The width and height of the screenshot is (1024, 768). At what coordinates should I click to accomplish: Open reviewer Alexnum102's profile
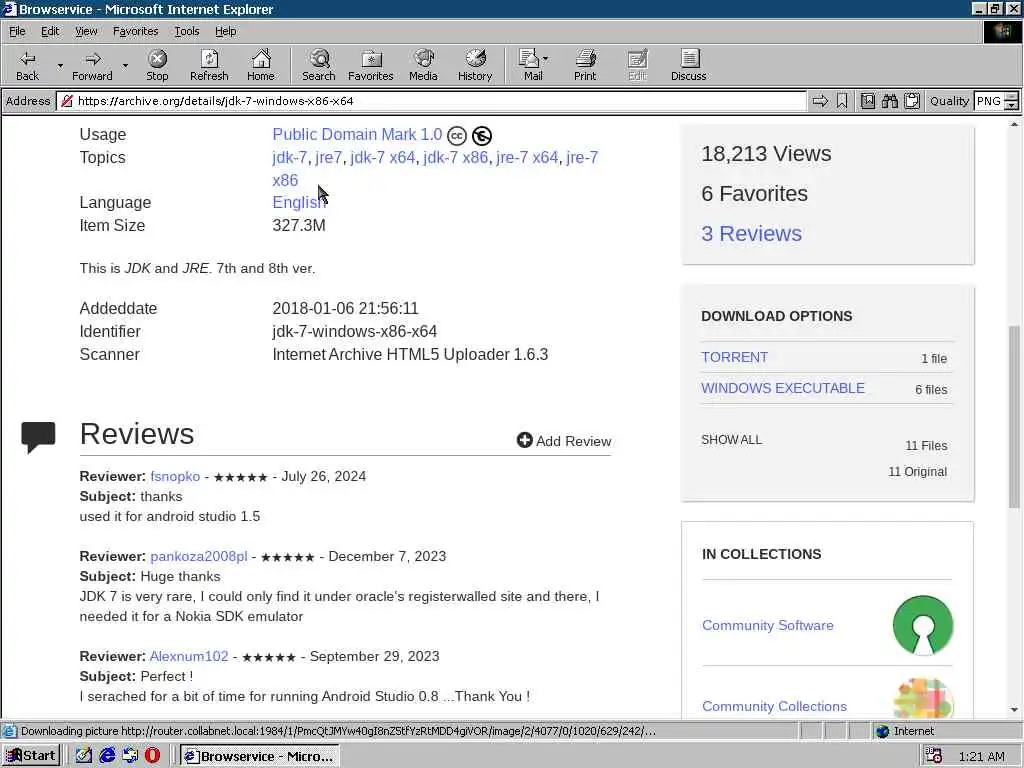(x=189, y=656)
